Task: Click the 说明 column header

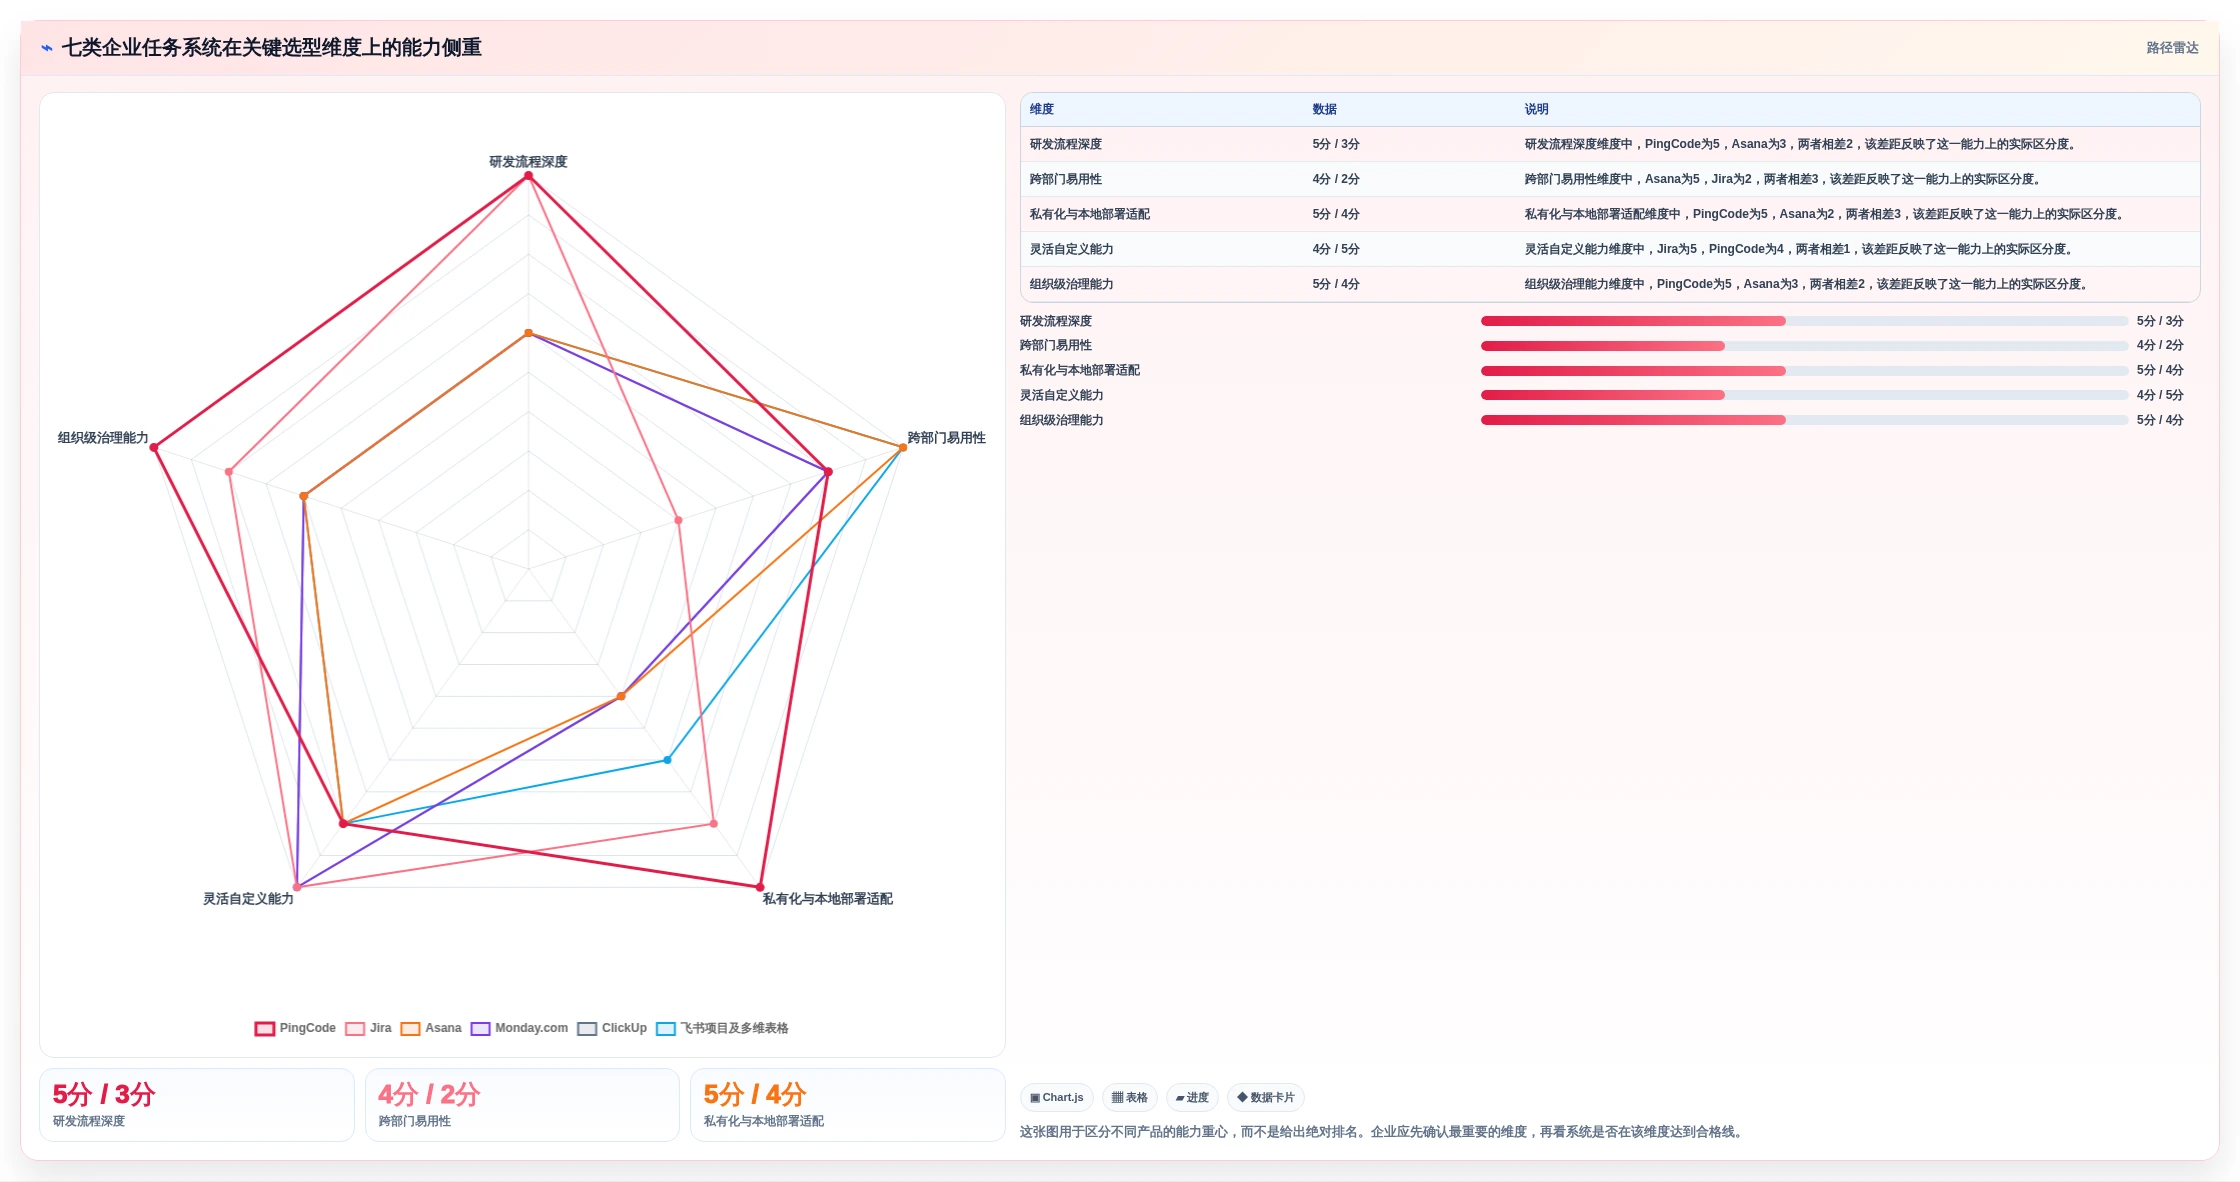Action: [1536, 109]
